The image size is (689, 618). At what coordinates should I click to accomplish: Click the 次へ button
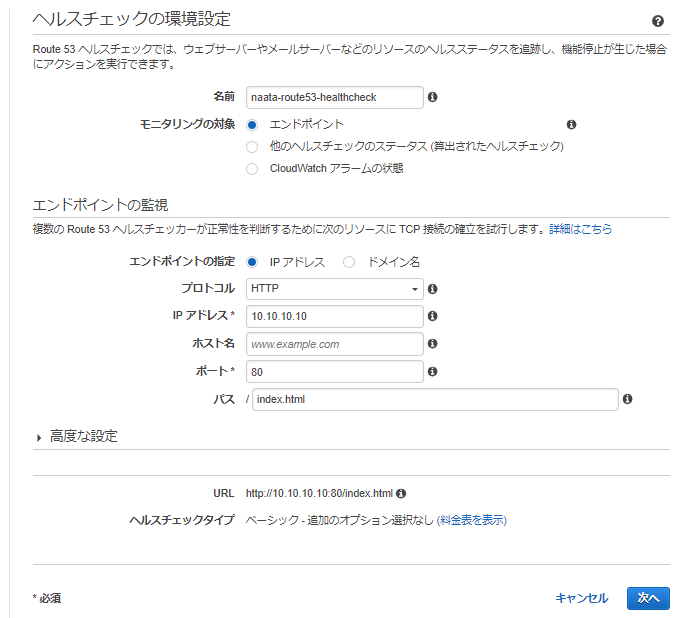tap(648, 598)
